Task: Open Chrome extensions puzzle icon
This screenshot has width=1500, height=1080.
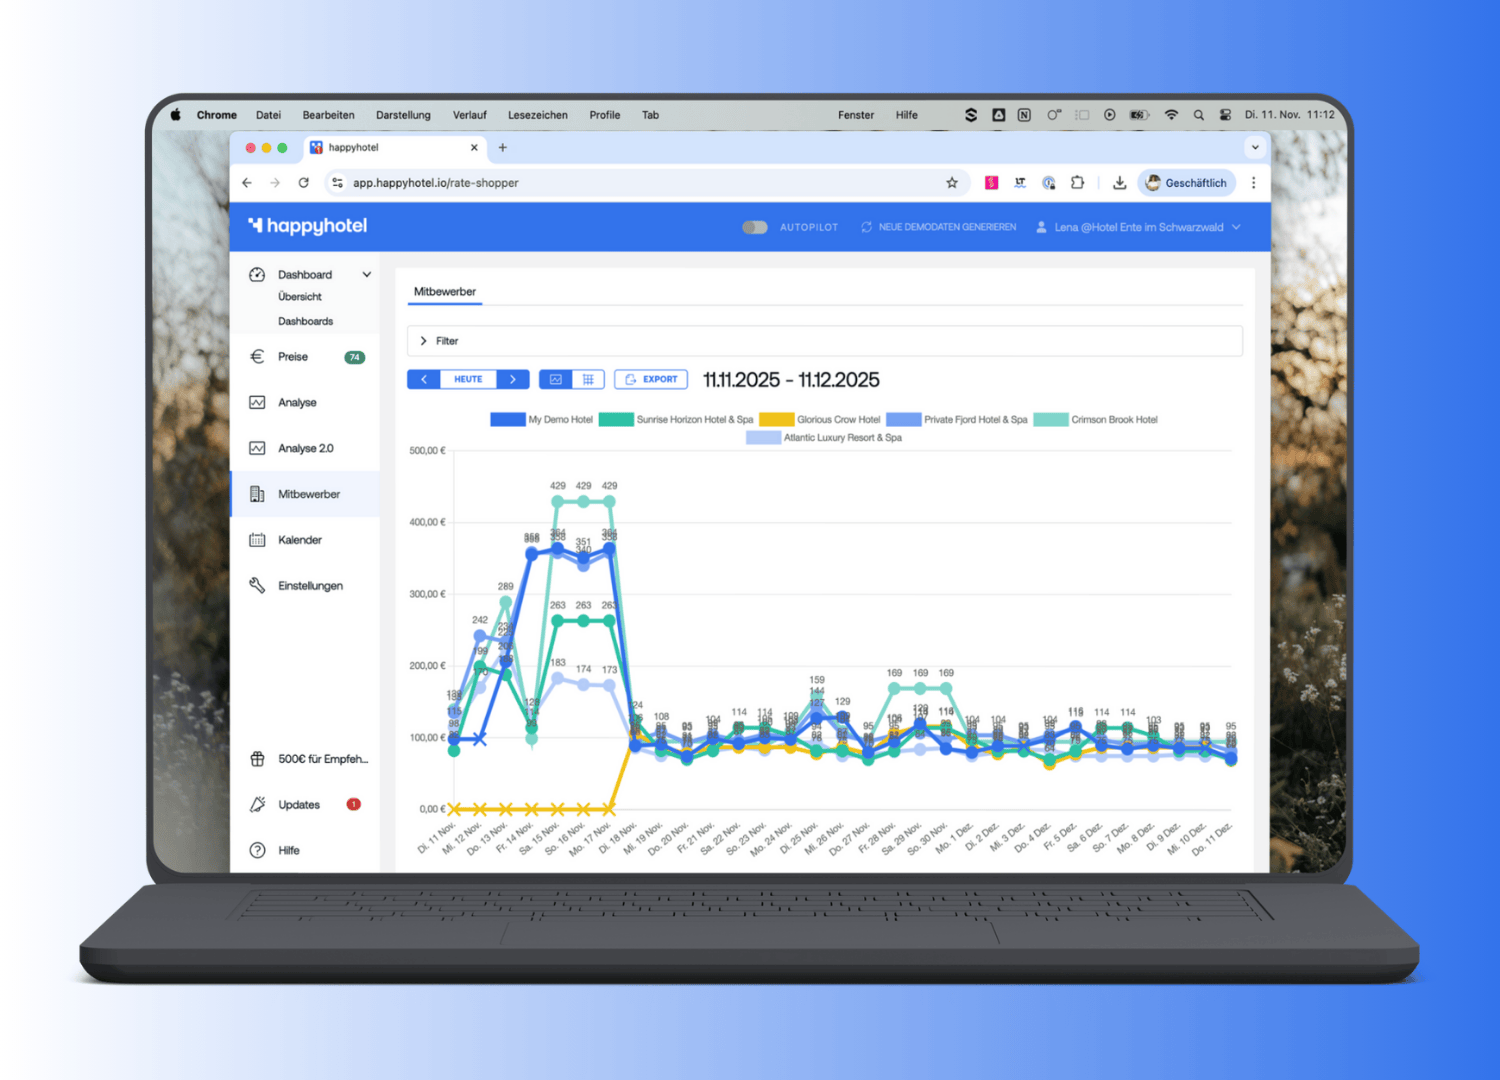Action: point(1077,183)
